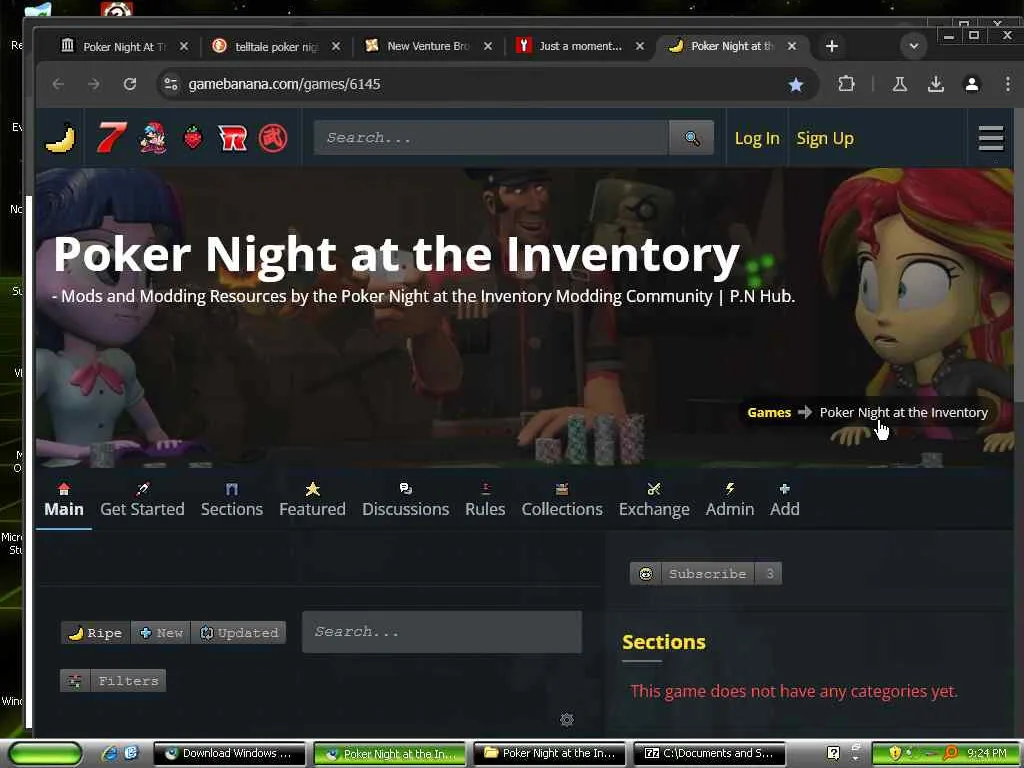The width and height of the screenshot is (1024, 768).
Task: Click the site information icon in address bar
Action: point(171,84)
